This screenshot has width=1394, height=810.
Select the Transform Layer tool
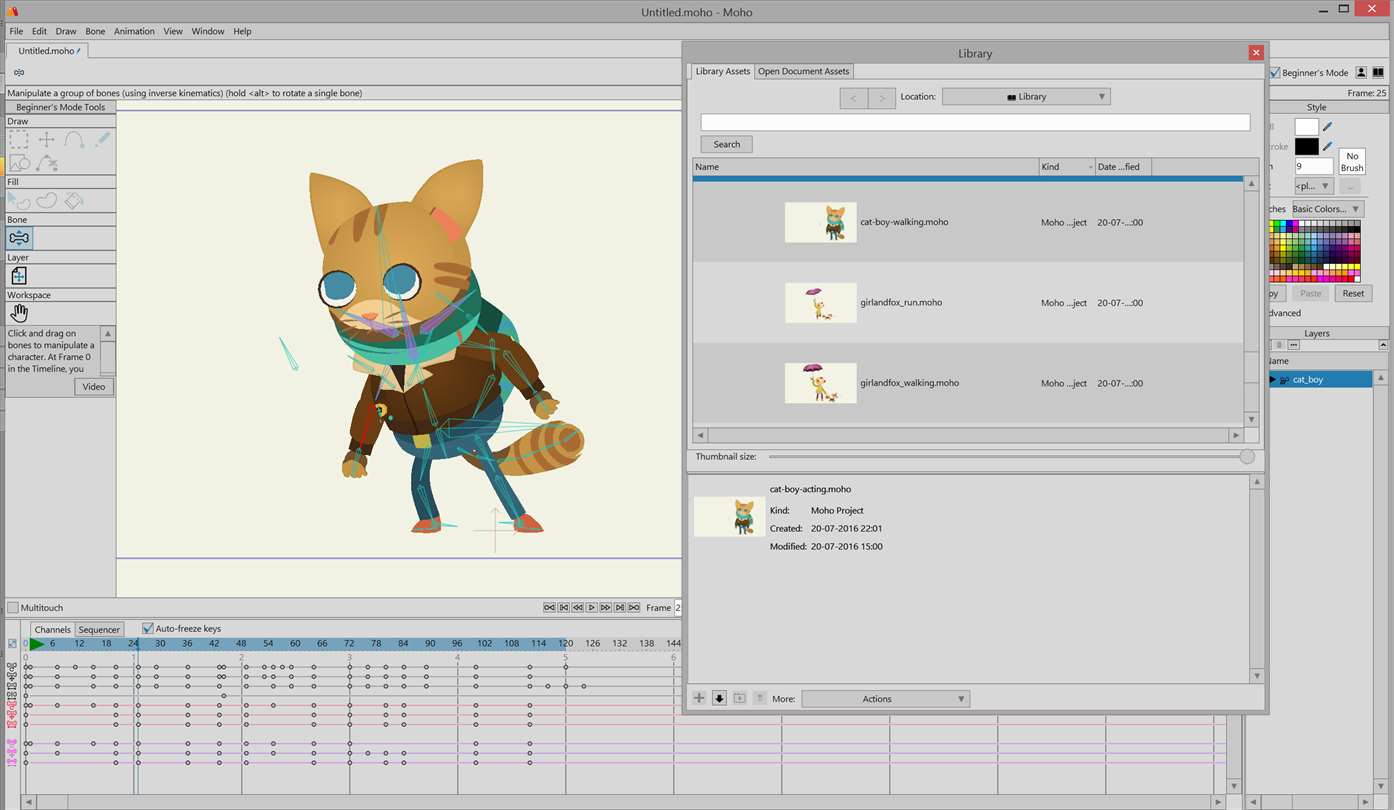click(19, 276)
